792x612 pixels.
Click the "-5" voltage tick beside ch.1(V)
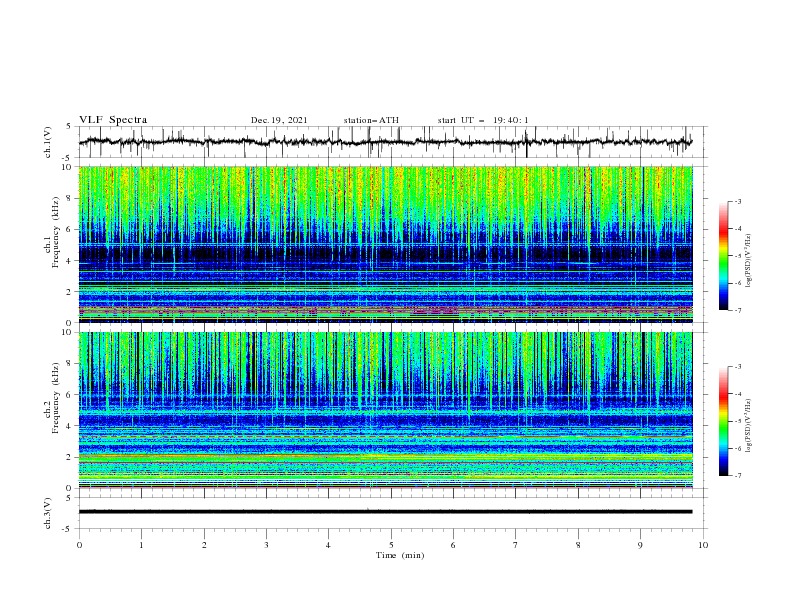[x=68, y=158]
